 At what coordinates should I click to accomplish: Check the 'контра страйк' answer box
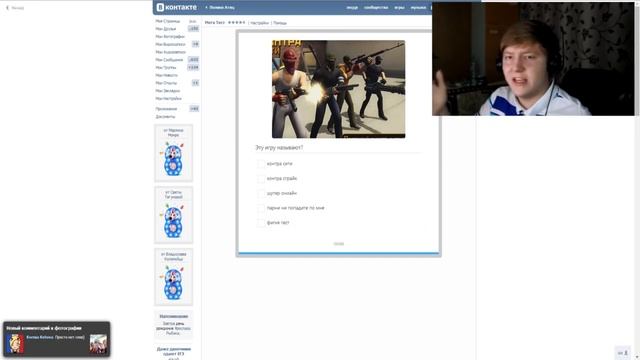click(x=261, y=178)
